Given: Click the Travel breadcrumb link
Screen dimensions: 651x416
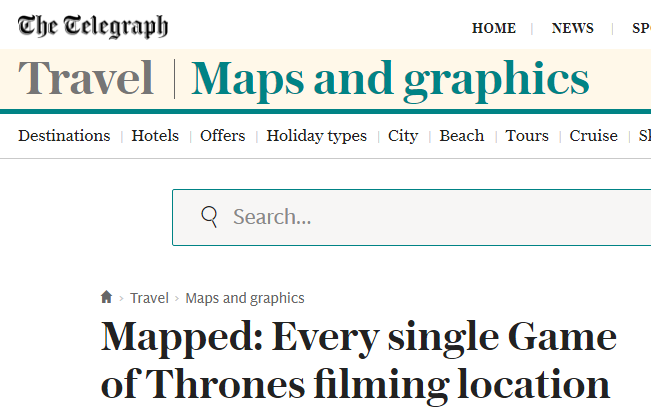Looking at the screenshot, I should pos(149,298).
